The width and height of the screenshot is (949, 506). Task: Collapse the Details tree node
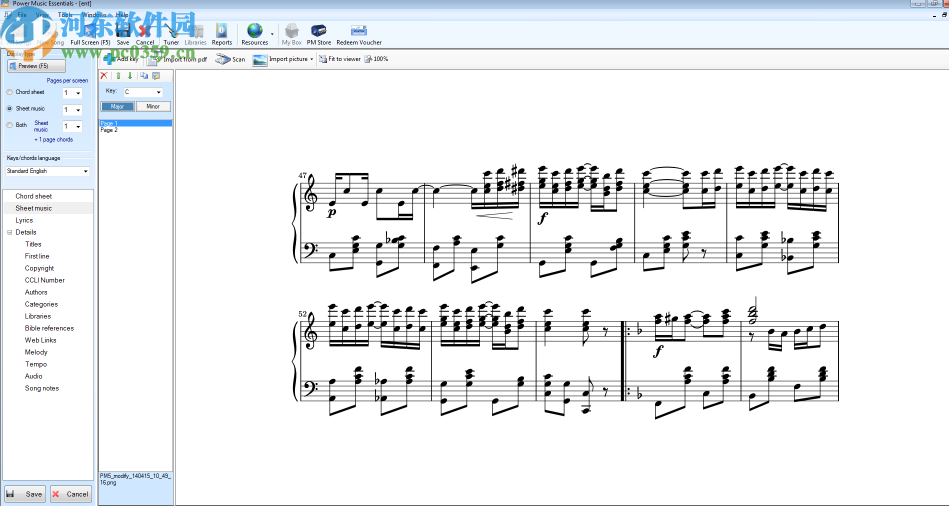(x=10, y=232)
